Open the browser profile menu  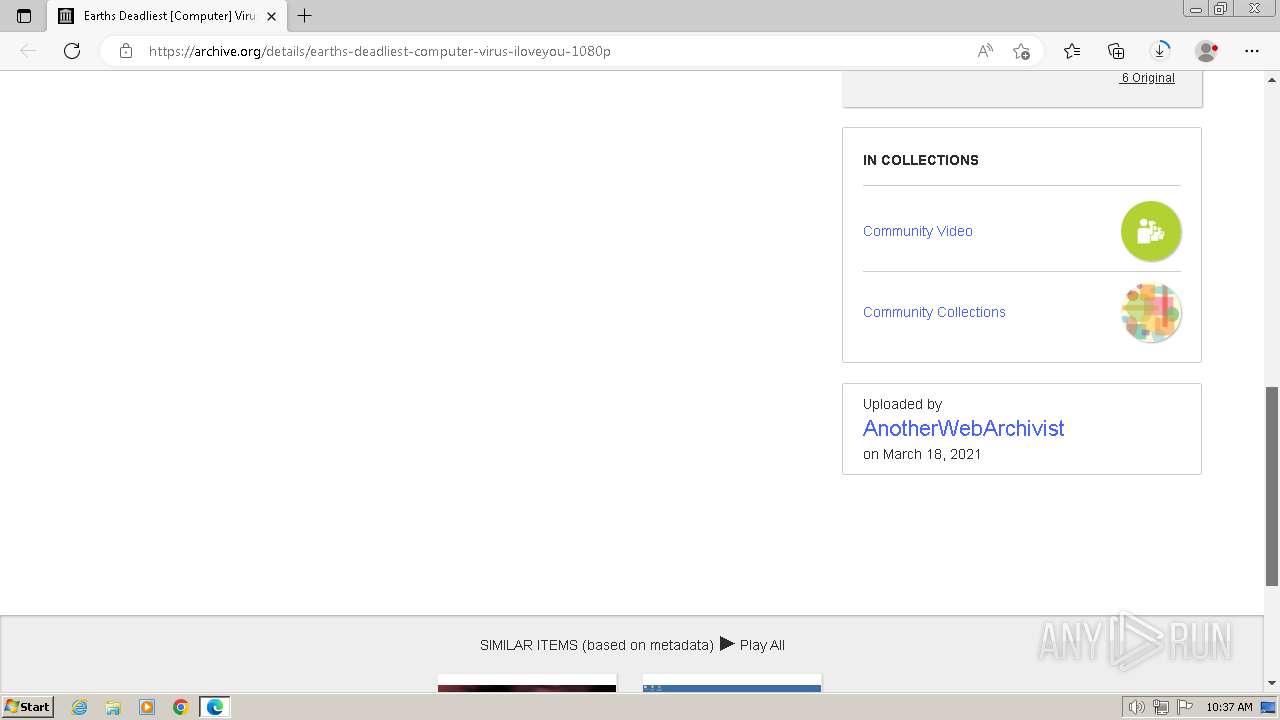[1207, 51]
